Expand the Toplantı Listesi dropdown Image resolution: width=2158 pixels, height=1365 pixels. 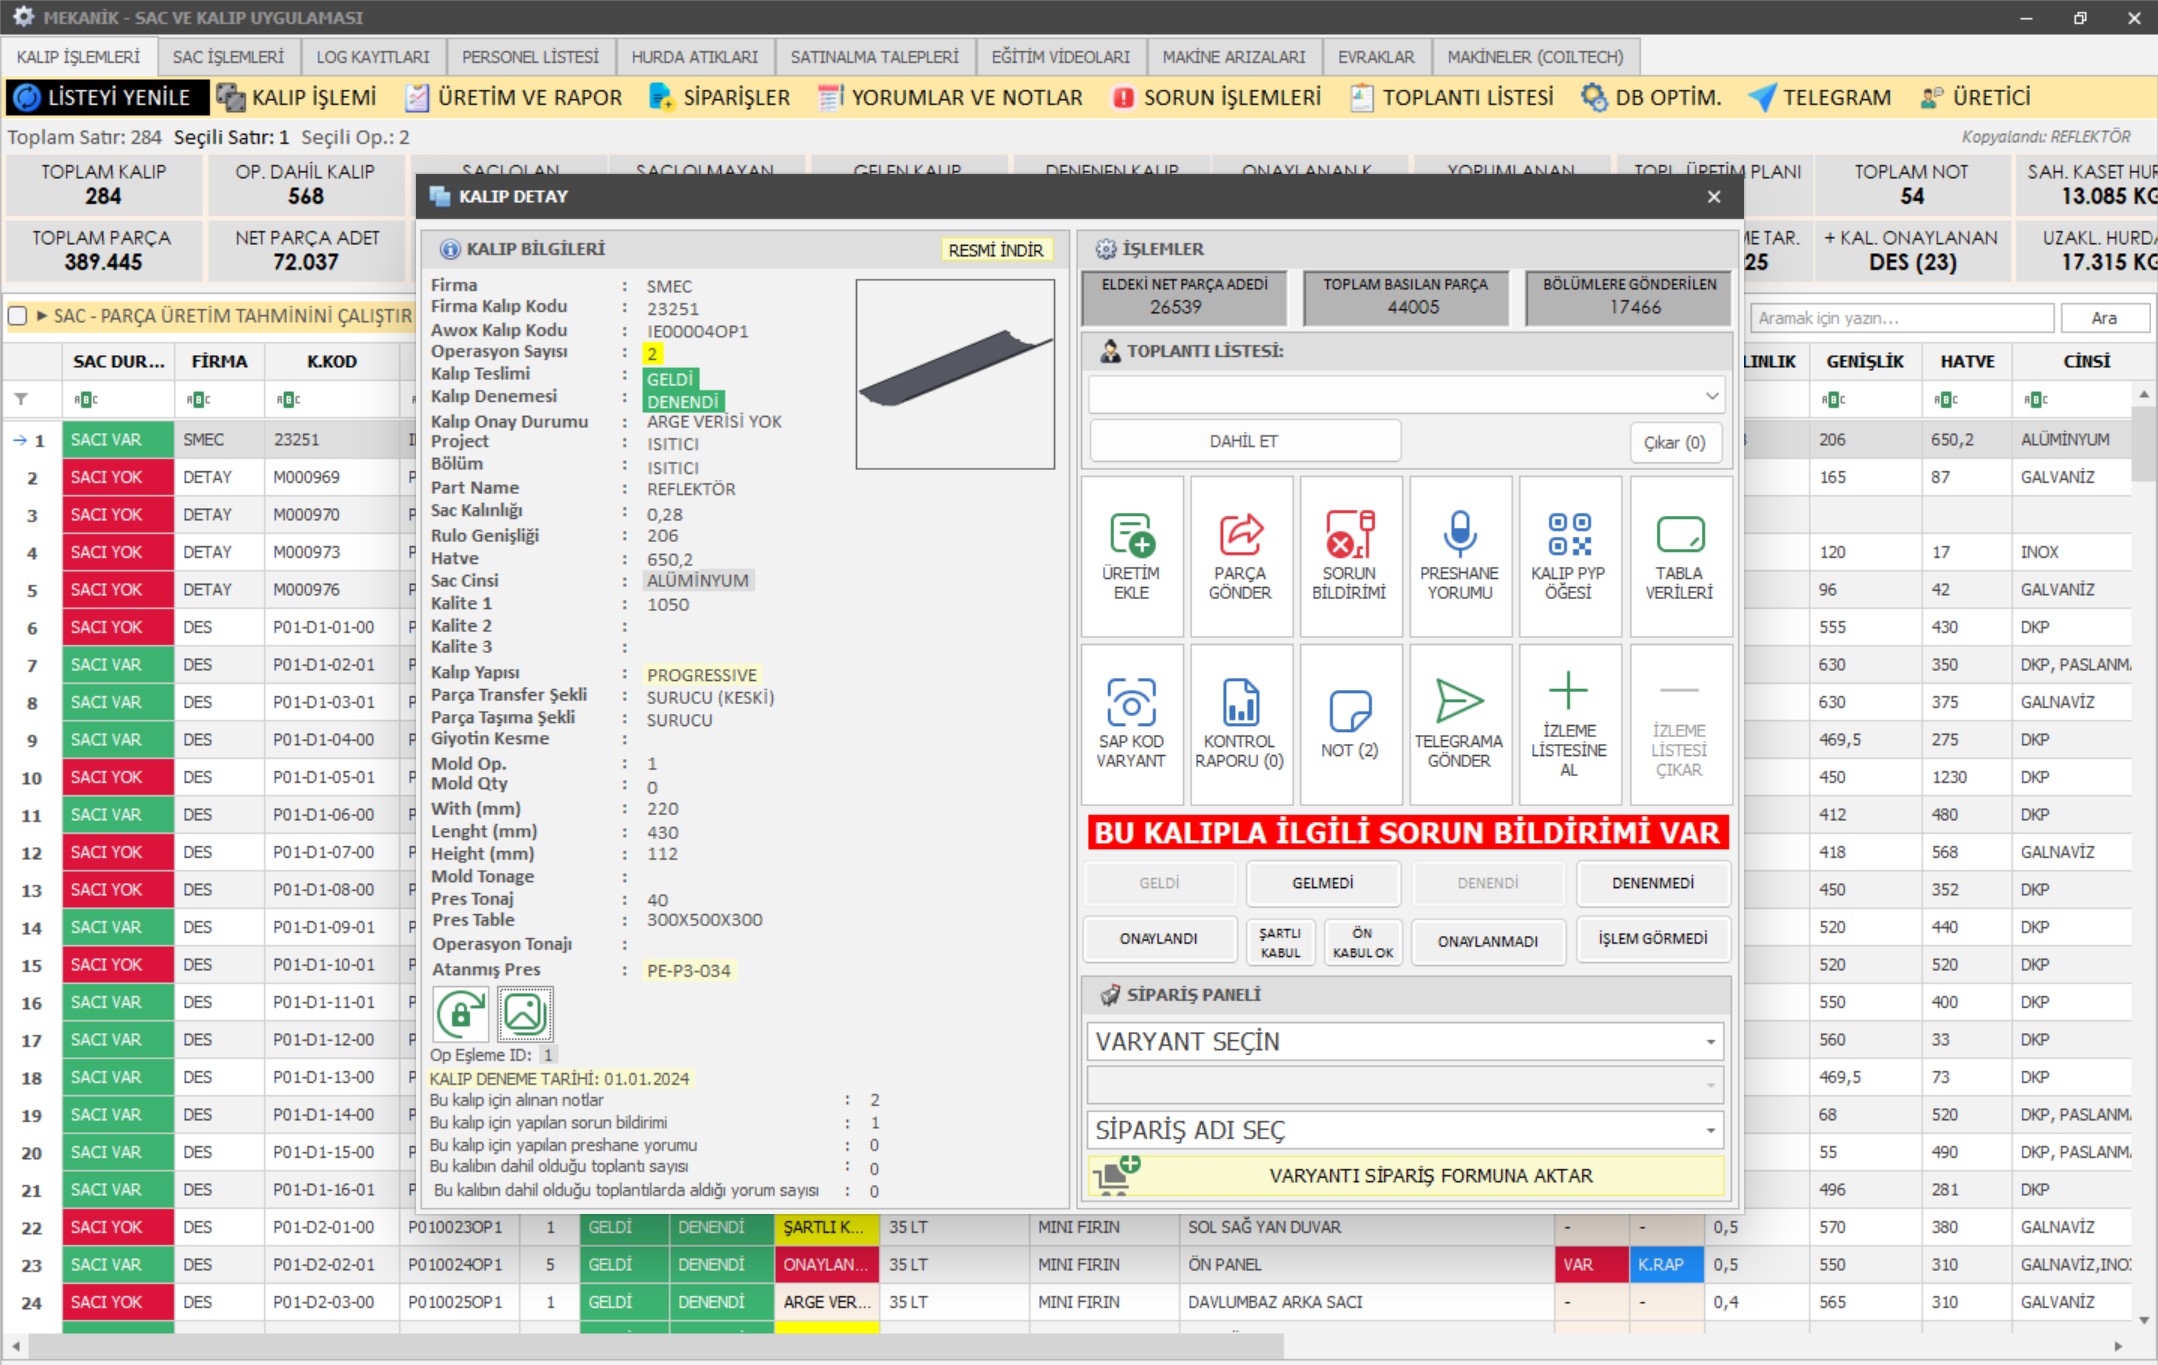(x=1712, y=396)
